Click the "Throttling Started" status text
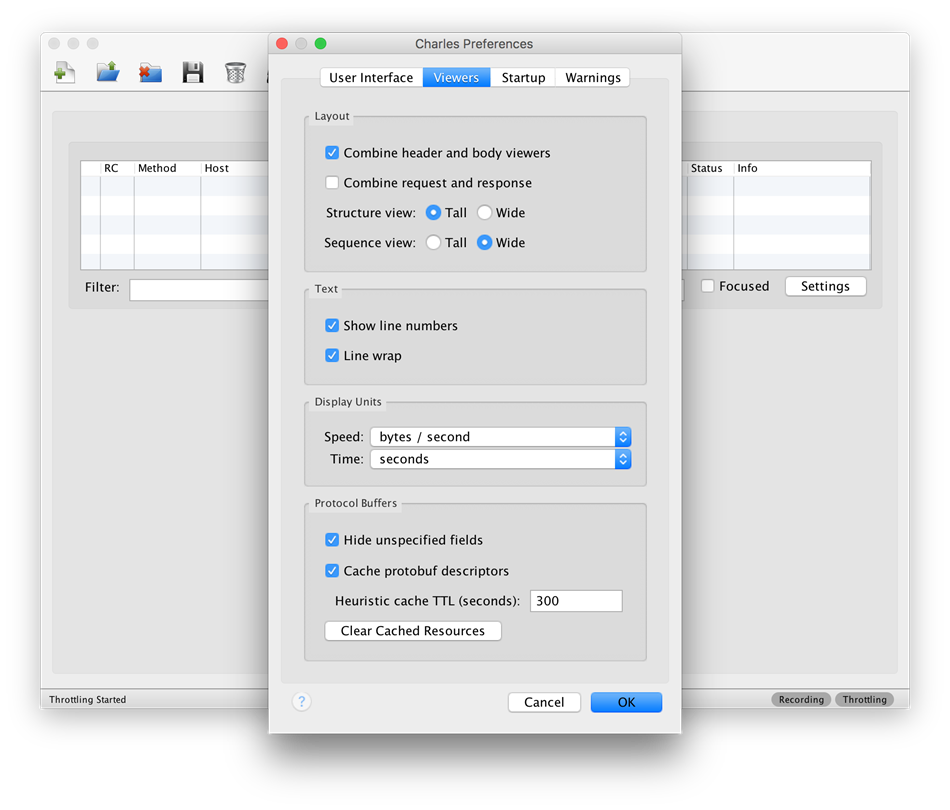Image resolution: width=950 pixels, height=810 pixels. tap(88, 700)
